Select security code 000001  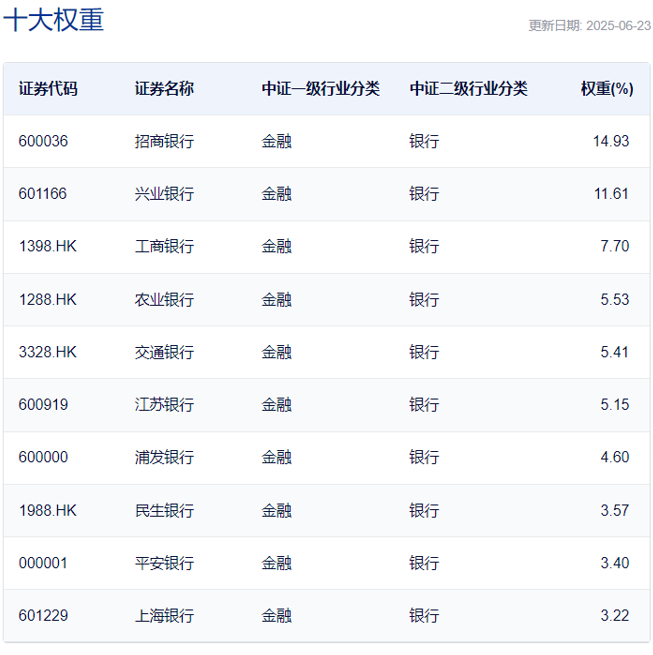[x=43, y=564]
